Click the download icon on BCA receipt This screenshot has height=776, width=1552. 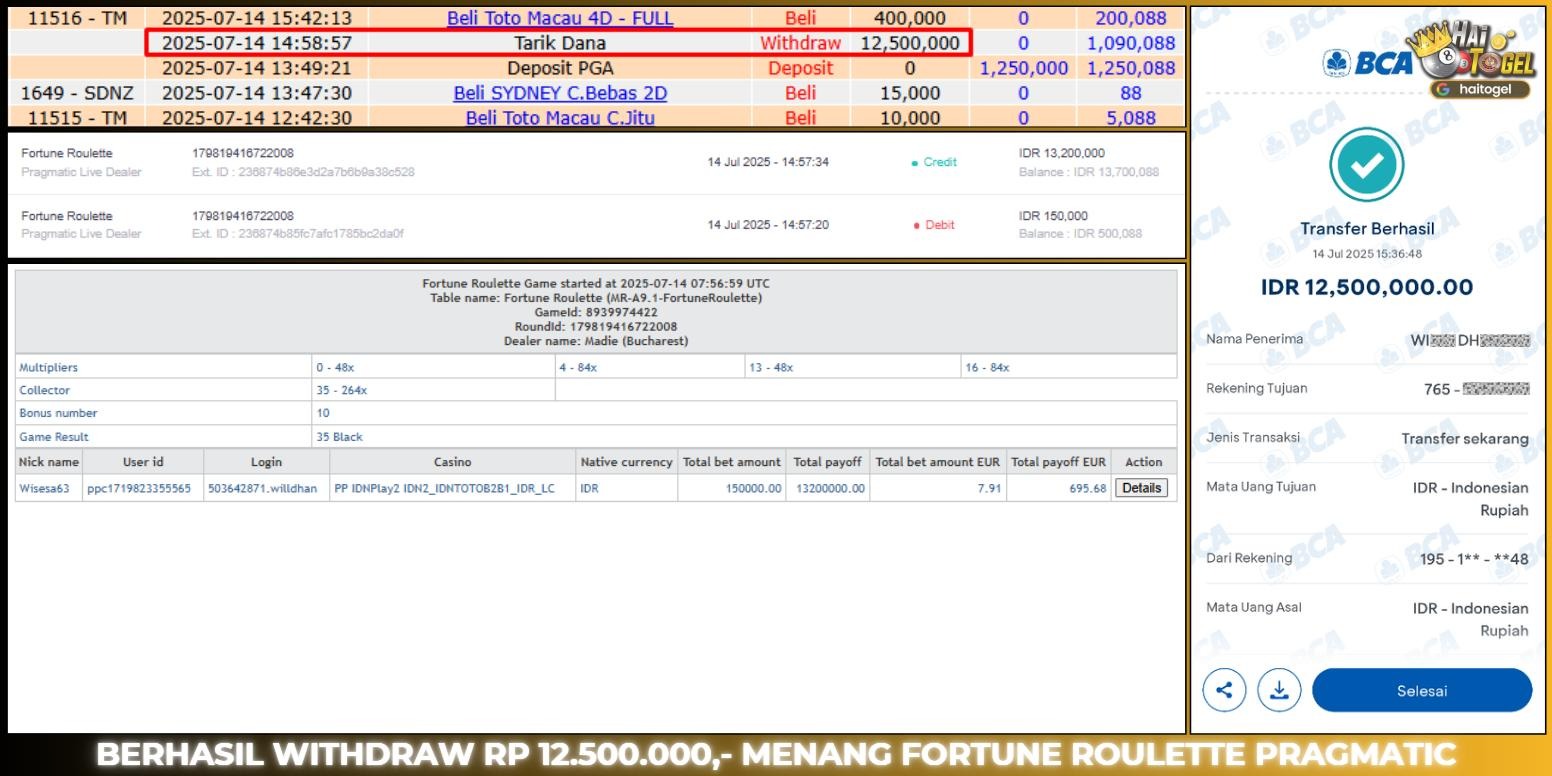[1279, 690]
